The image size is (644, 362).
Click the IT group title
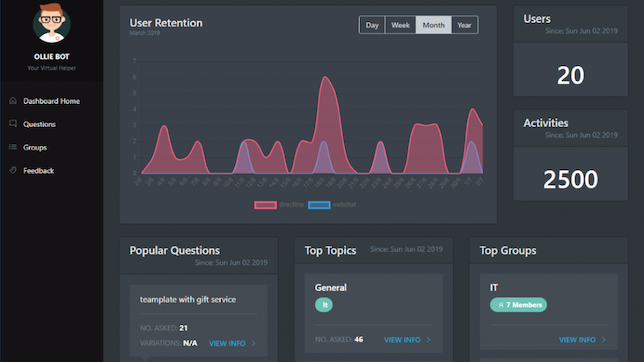point(494,288)
